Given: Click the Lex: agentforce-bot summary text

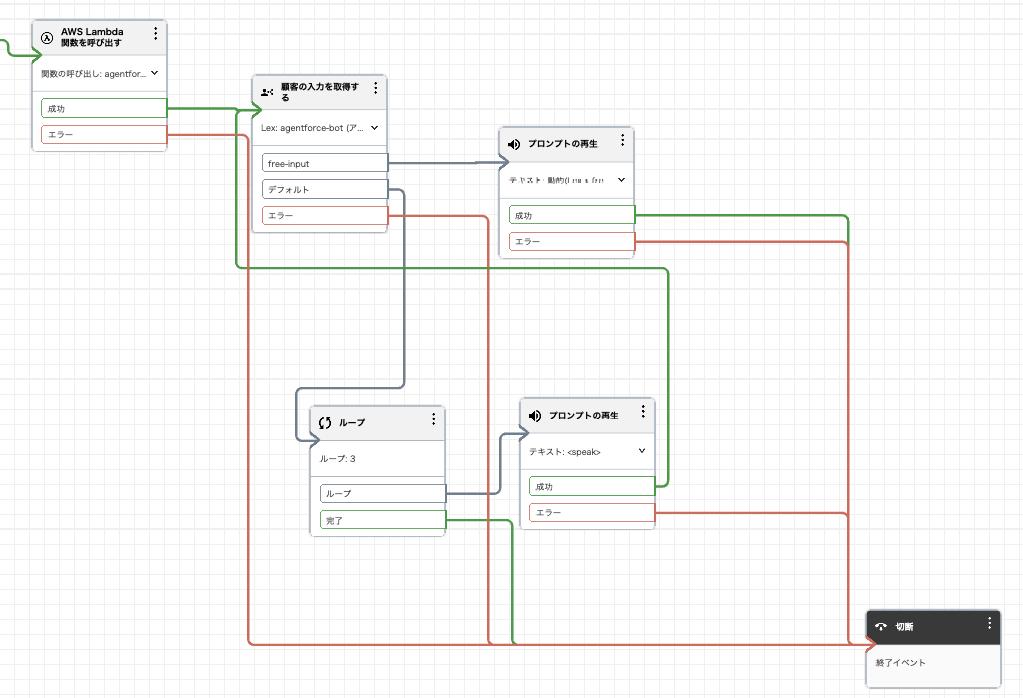Looking at the screenshot, I should [x=312, y=128].
